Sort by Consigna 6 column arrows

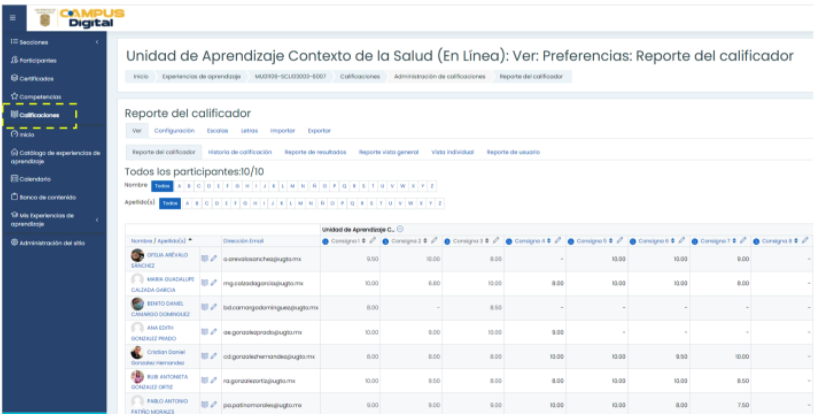(x=673, y=241)
